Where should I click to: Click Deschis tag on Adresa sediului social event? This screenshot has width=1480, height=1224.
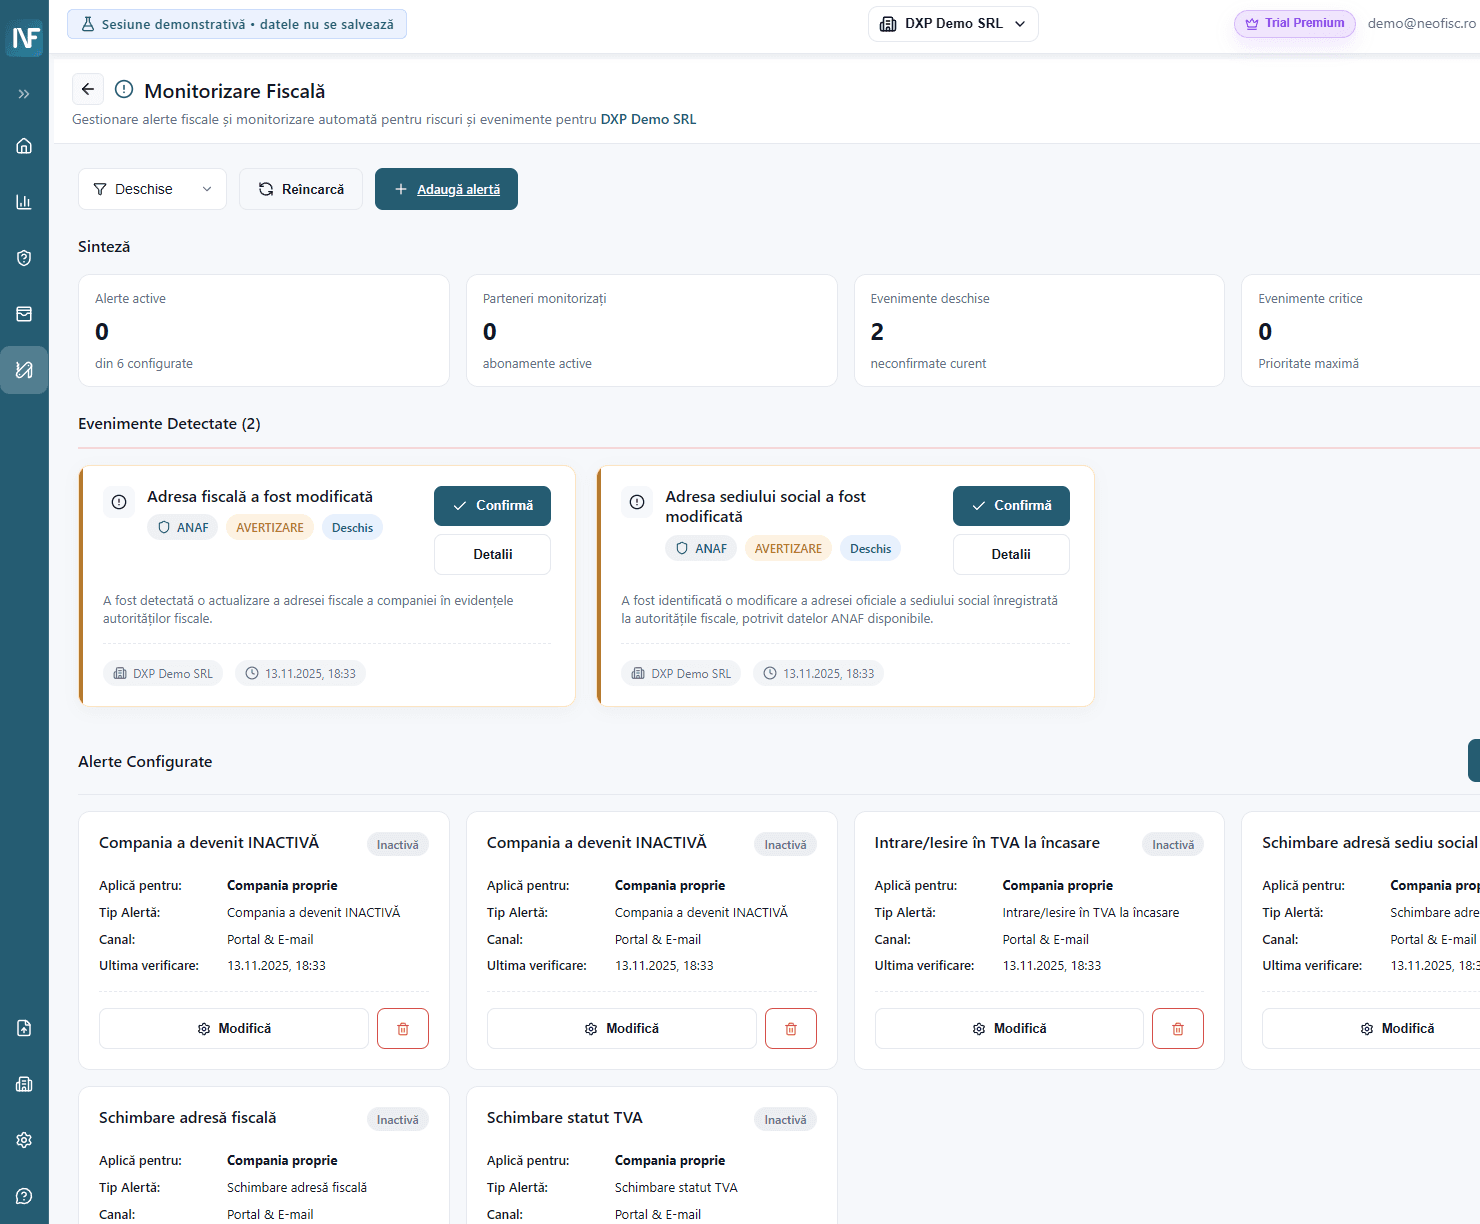click(x=870, y=549)
